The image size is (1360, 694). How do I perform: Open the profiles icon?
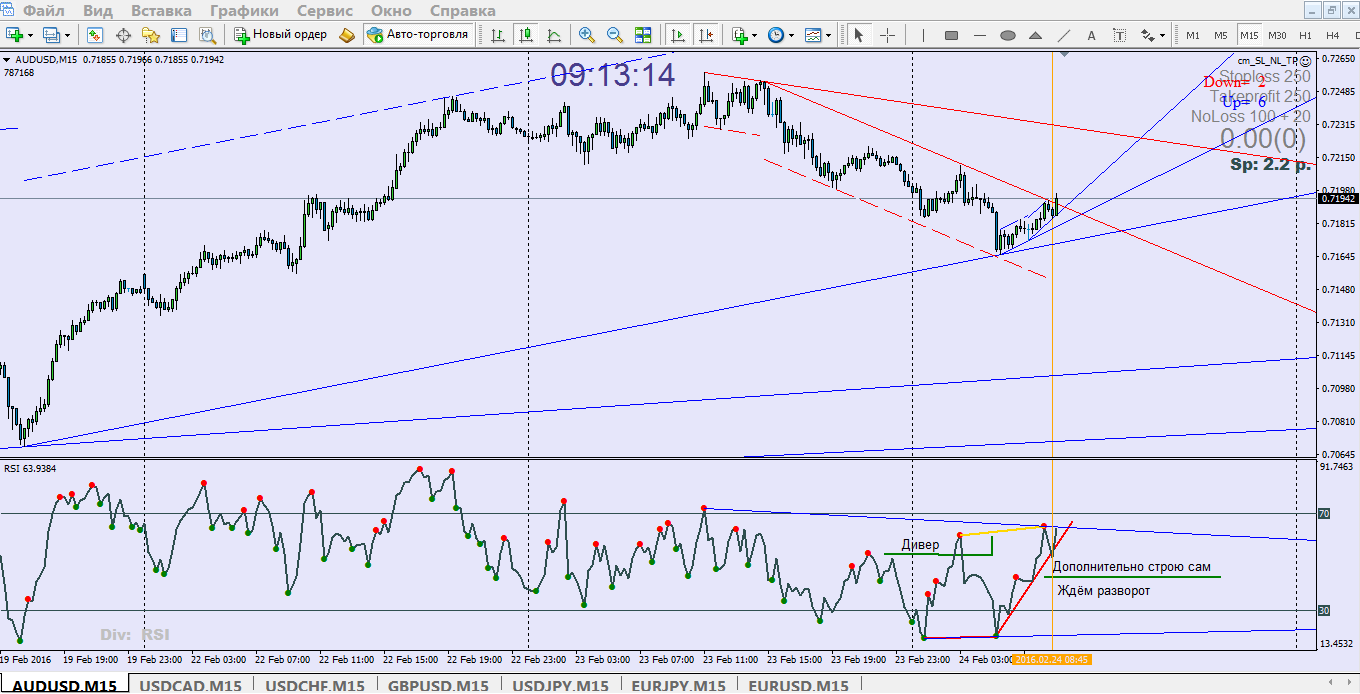(52, 35)
